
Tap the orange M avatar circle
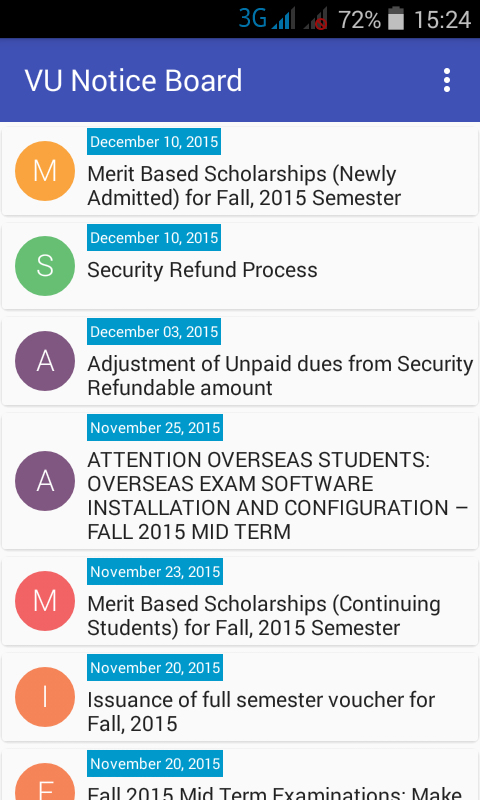(x=45, y=171)
